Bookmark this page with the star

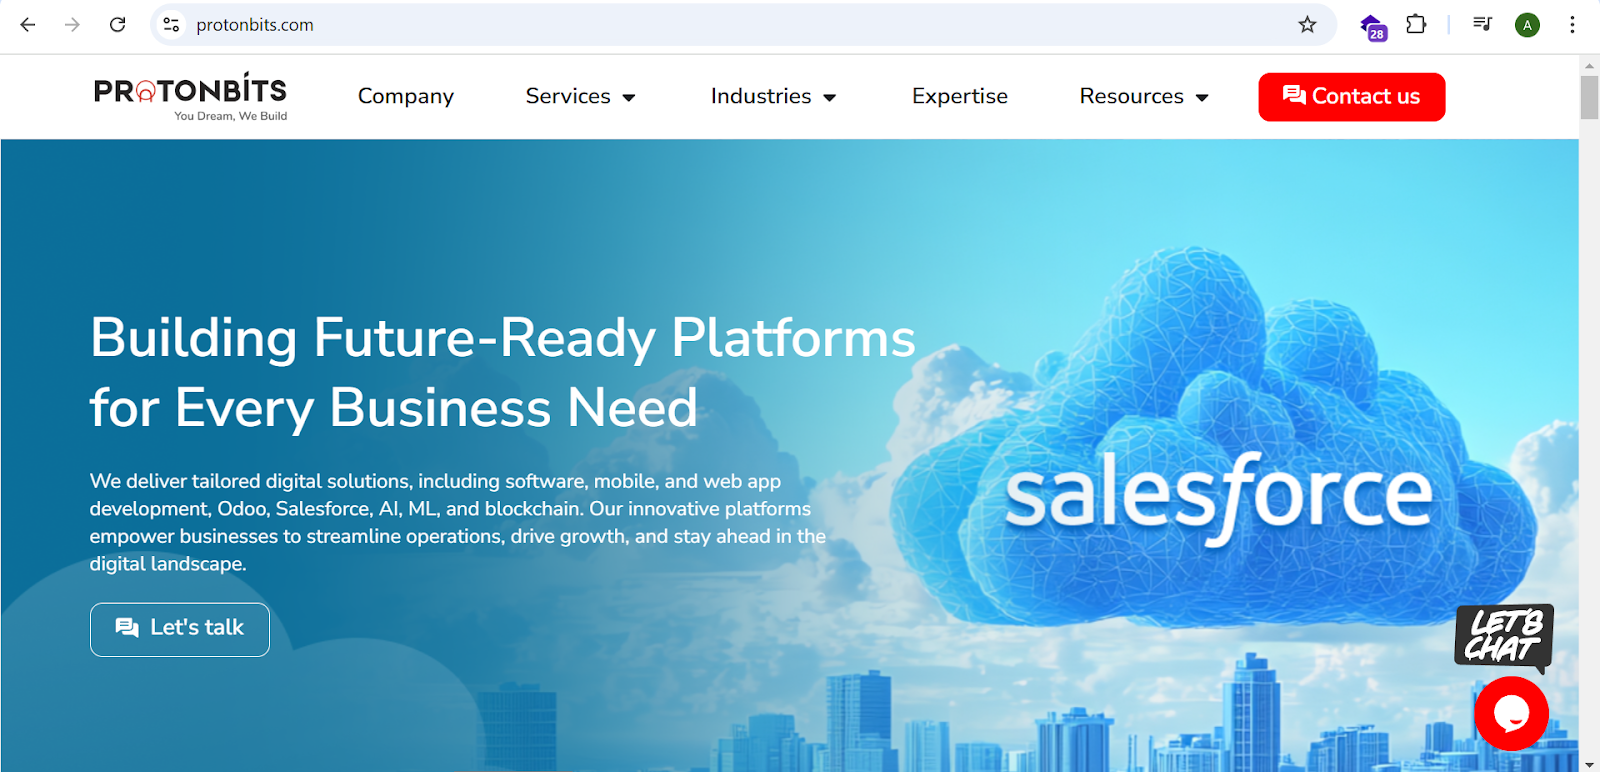coord(1307,25)
